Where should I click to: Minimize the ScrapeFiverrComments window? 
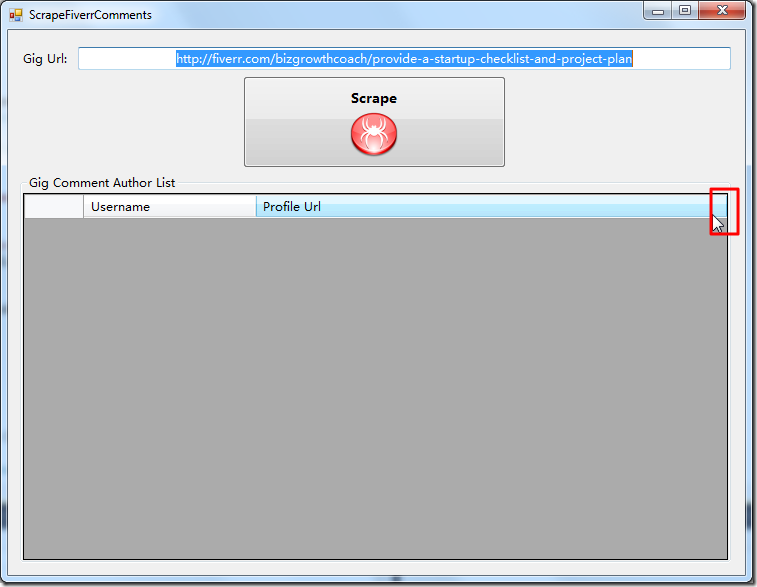tap(658, 10)
